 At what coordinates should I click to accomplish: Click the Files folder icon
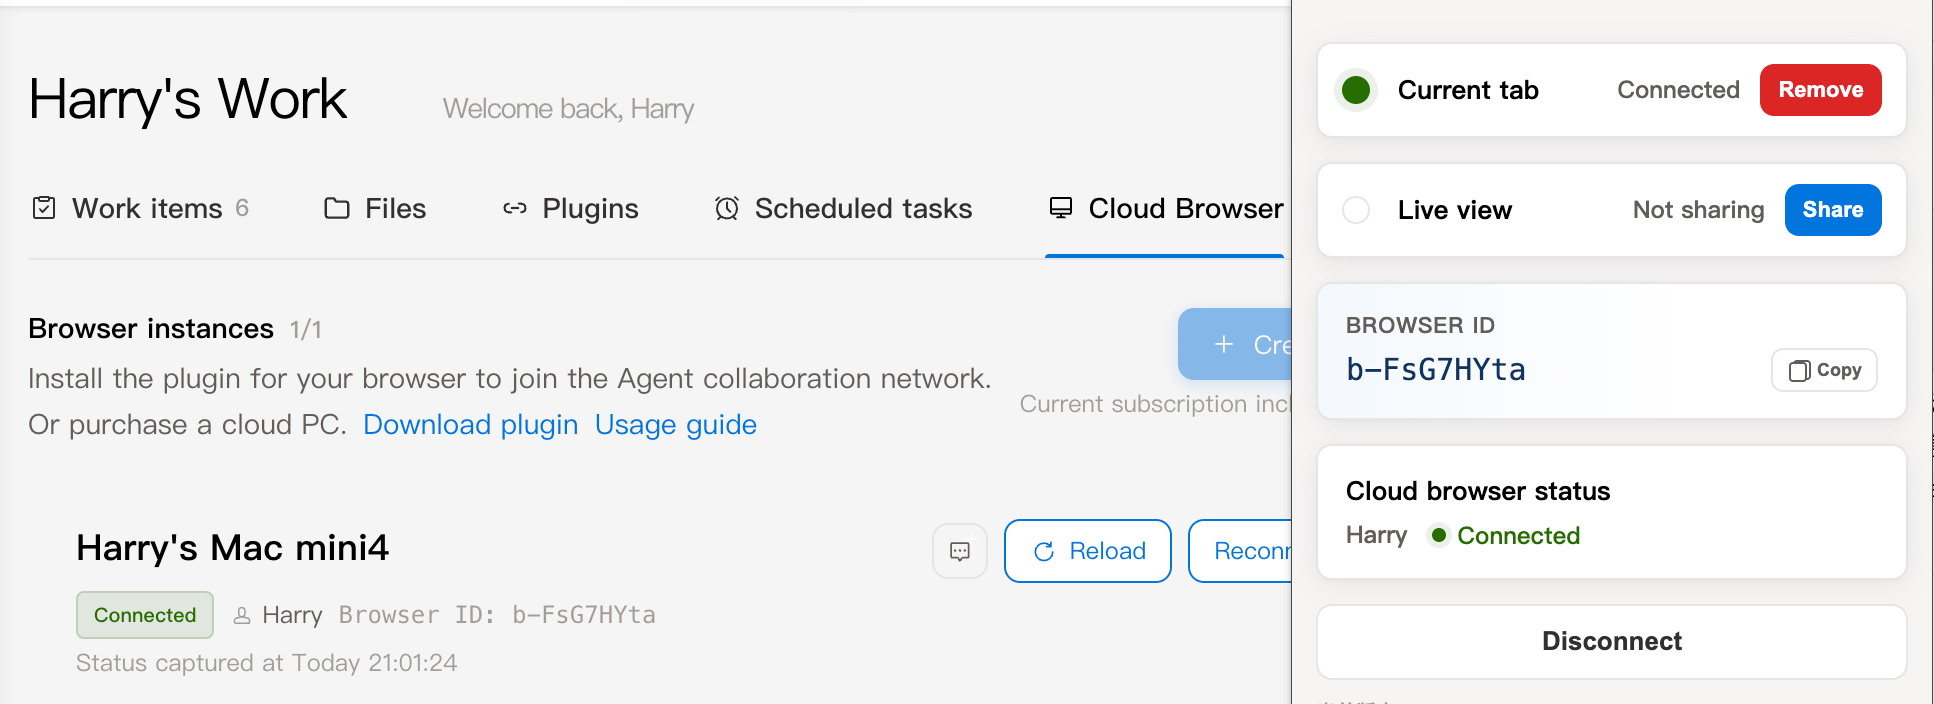tap(337, 208)
